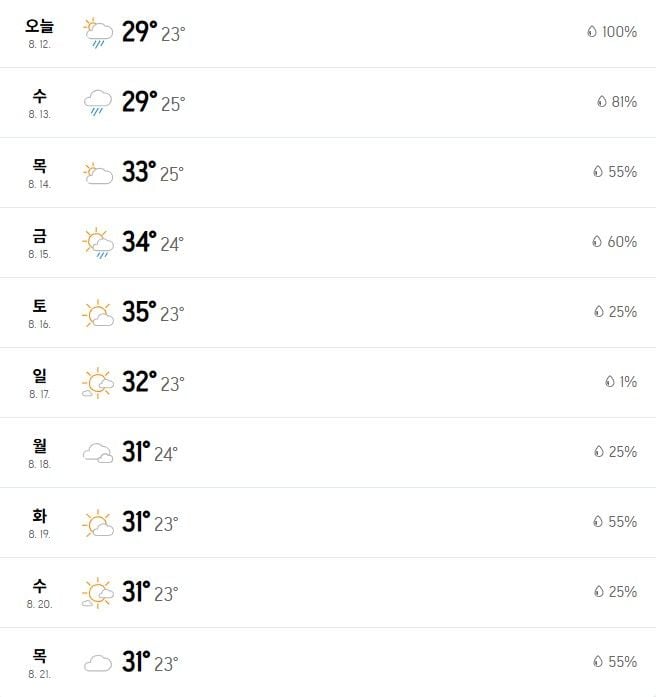
Task: Select the 일 8. 17. day label
Action: coord(39,383)
